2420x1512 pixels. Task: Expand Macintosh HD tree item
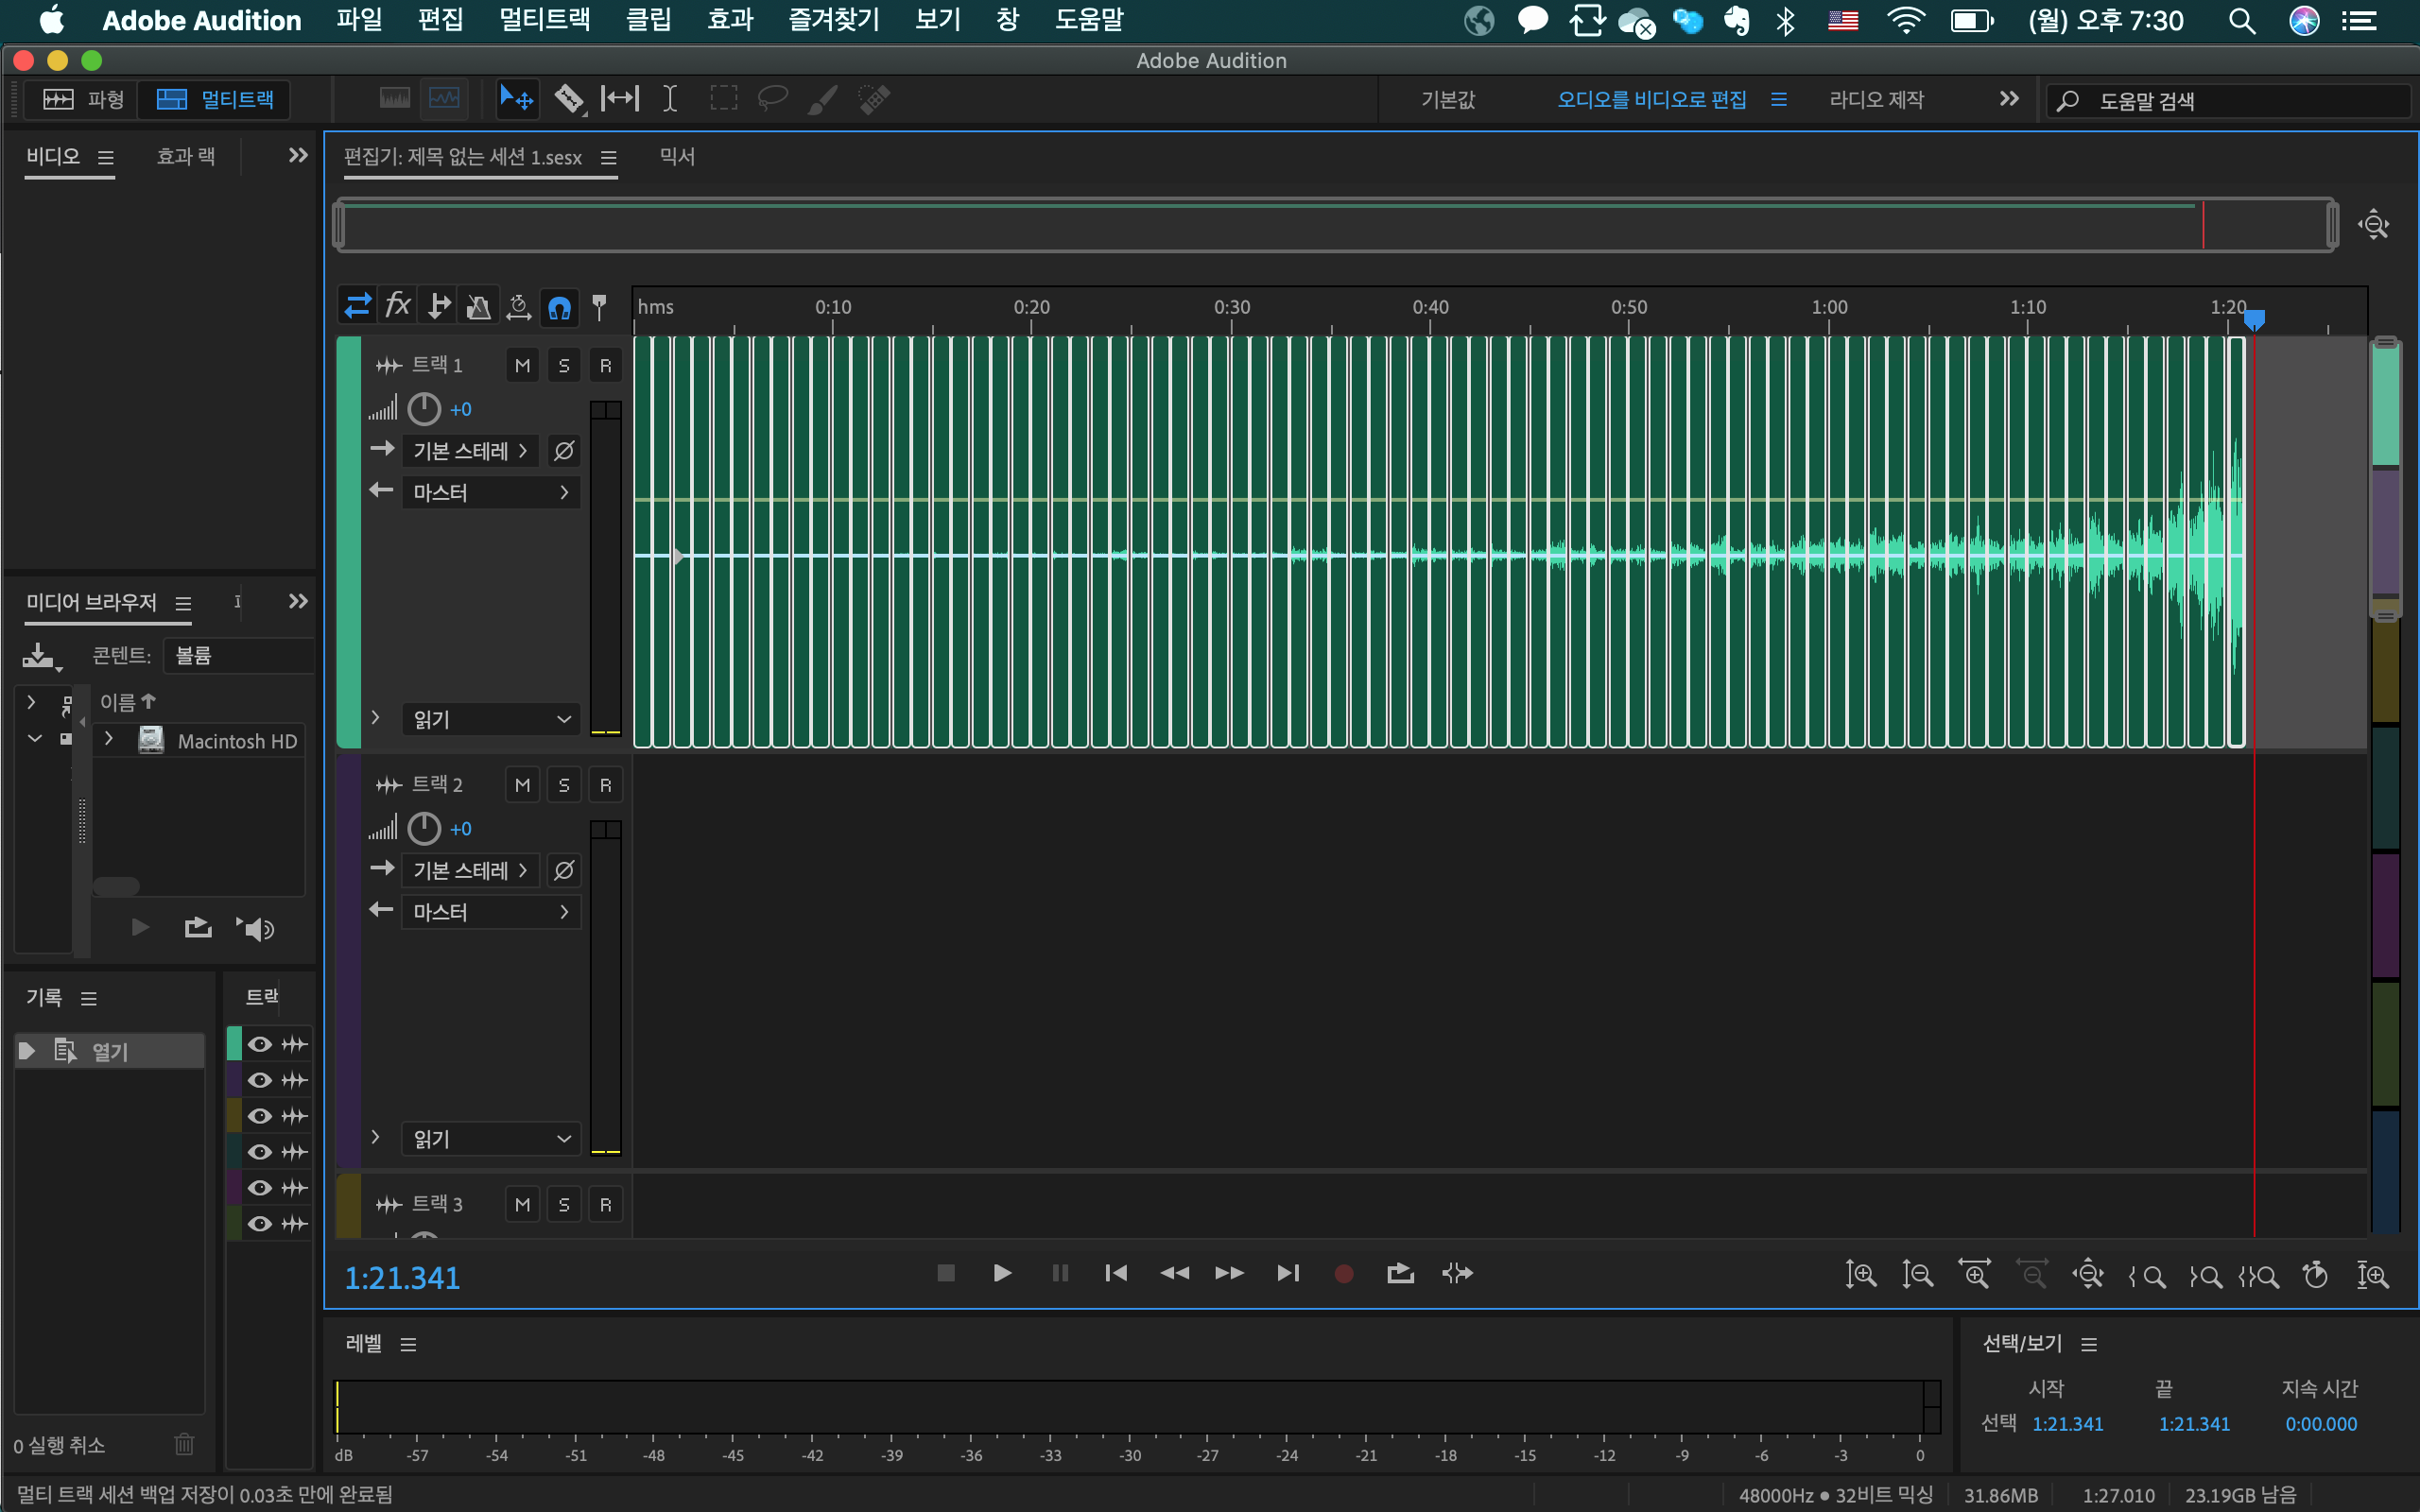tap(109, 740)
